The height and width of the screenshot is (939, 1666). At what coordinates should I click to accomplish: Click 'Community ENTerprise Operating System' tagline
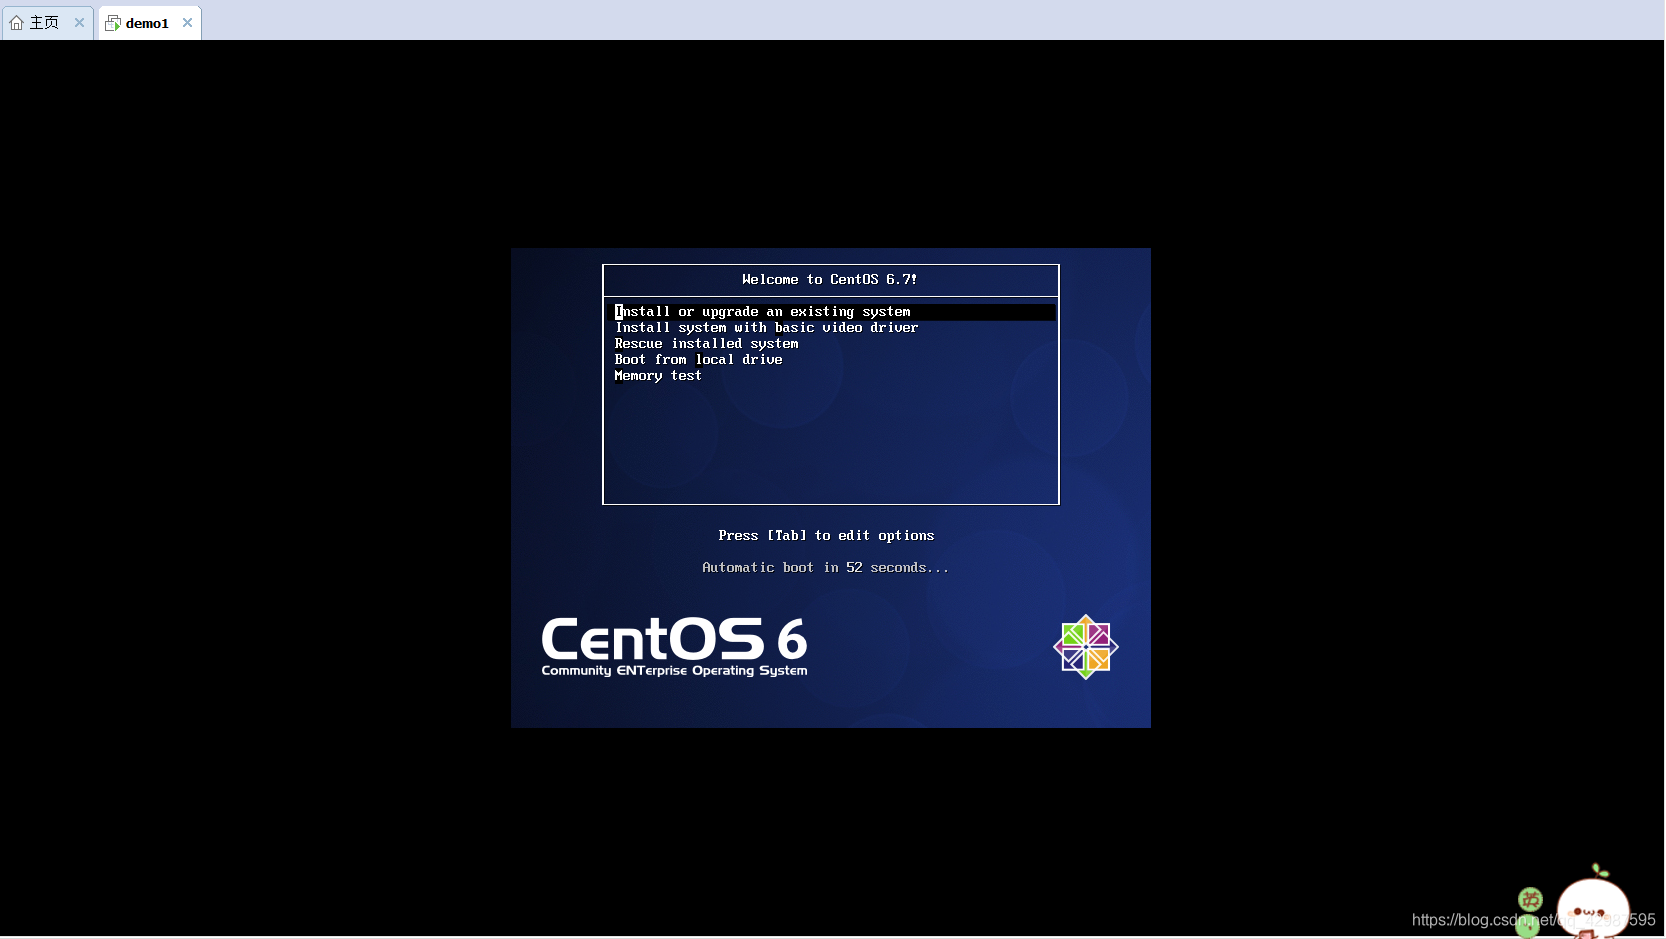674,671
